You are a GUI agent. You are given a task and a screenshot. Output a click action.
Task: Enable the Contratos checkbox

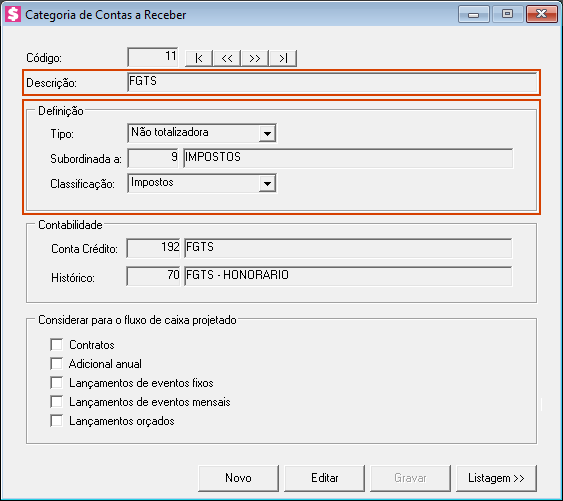click(x=57, y=344)
